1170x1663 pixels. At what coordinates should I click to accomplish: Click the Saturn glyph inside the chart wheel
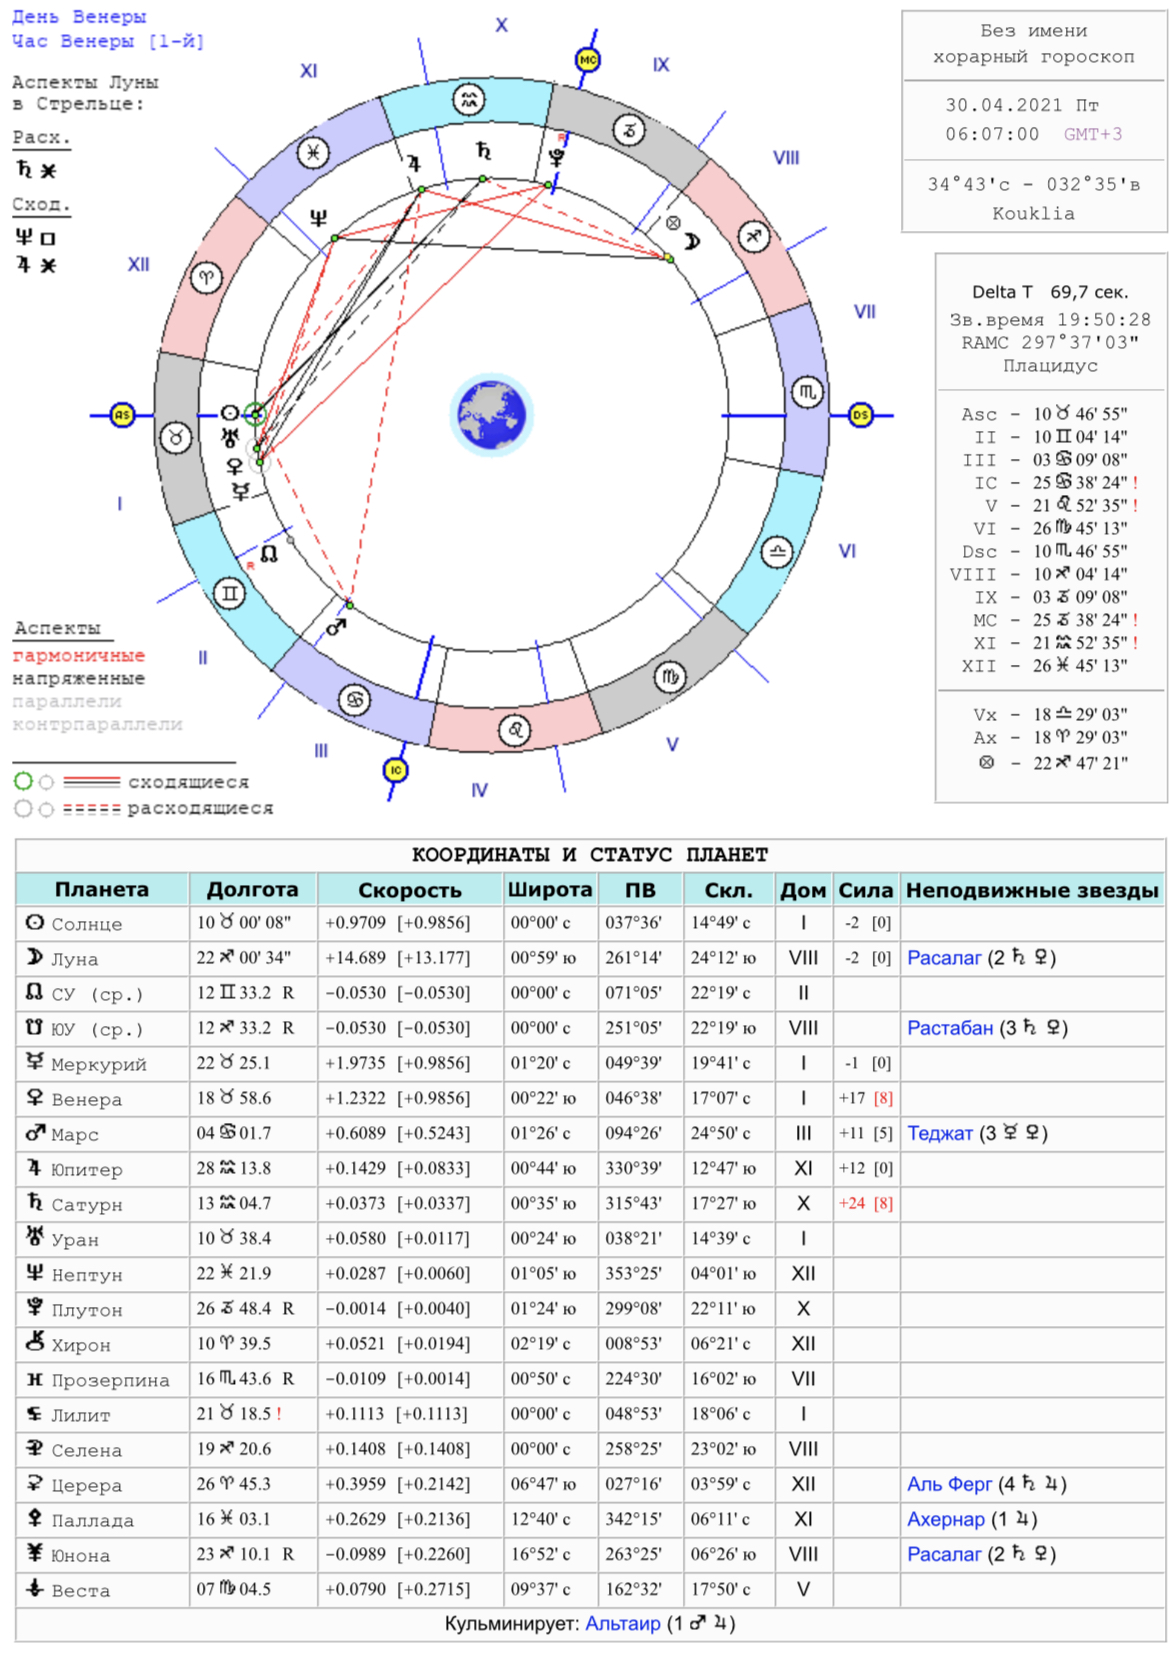[x=483, y=151]
